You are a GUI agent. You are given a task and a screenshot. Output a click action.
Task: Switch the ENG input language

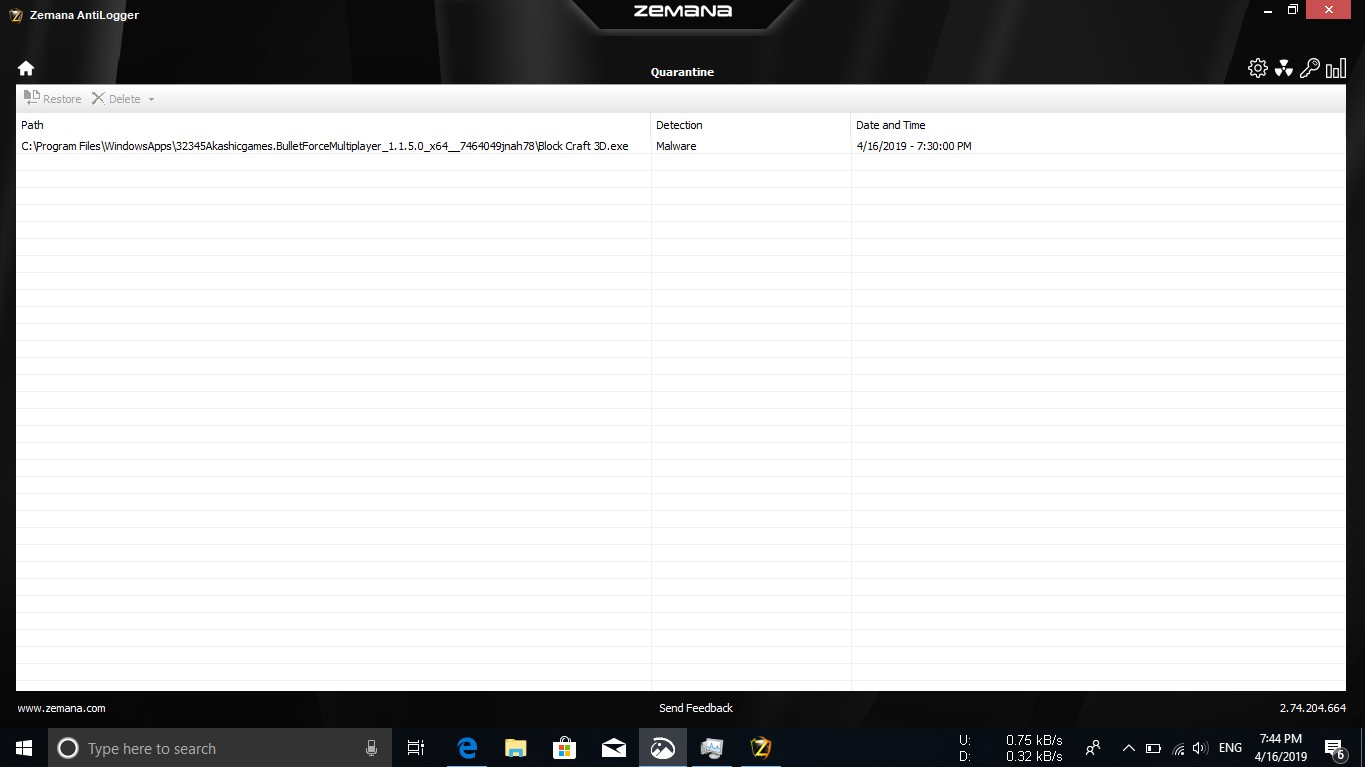pos(1230,748)
